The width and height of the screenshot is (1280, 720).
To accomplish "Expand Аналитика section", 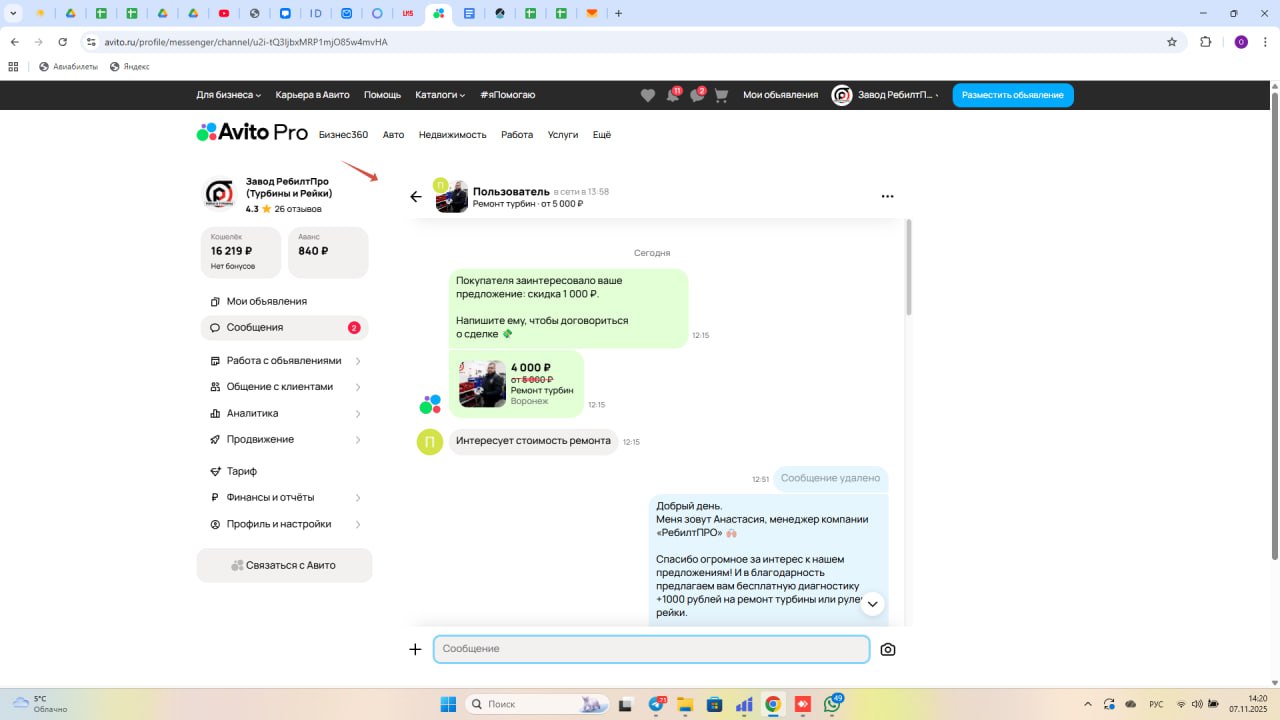I will 284,413.
